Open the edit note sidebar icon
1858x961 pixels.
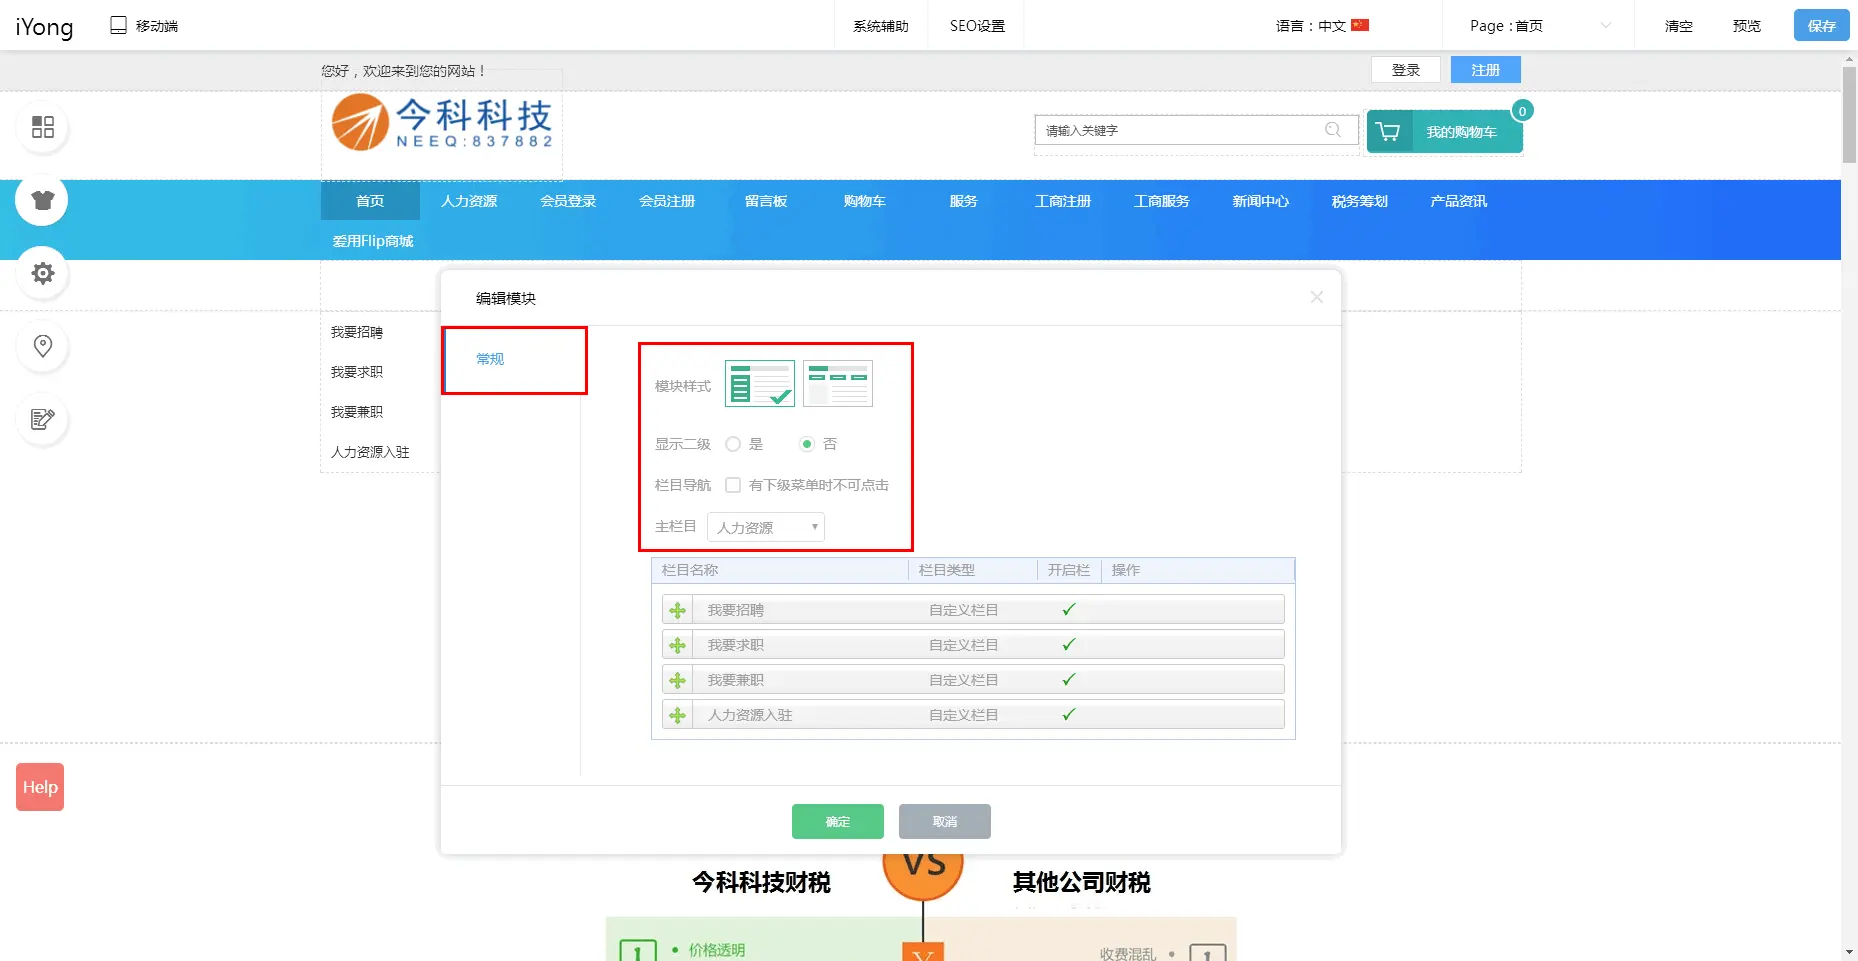42,419
